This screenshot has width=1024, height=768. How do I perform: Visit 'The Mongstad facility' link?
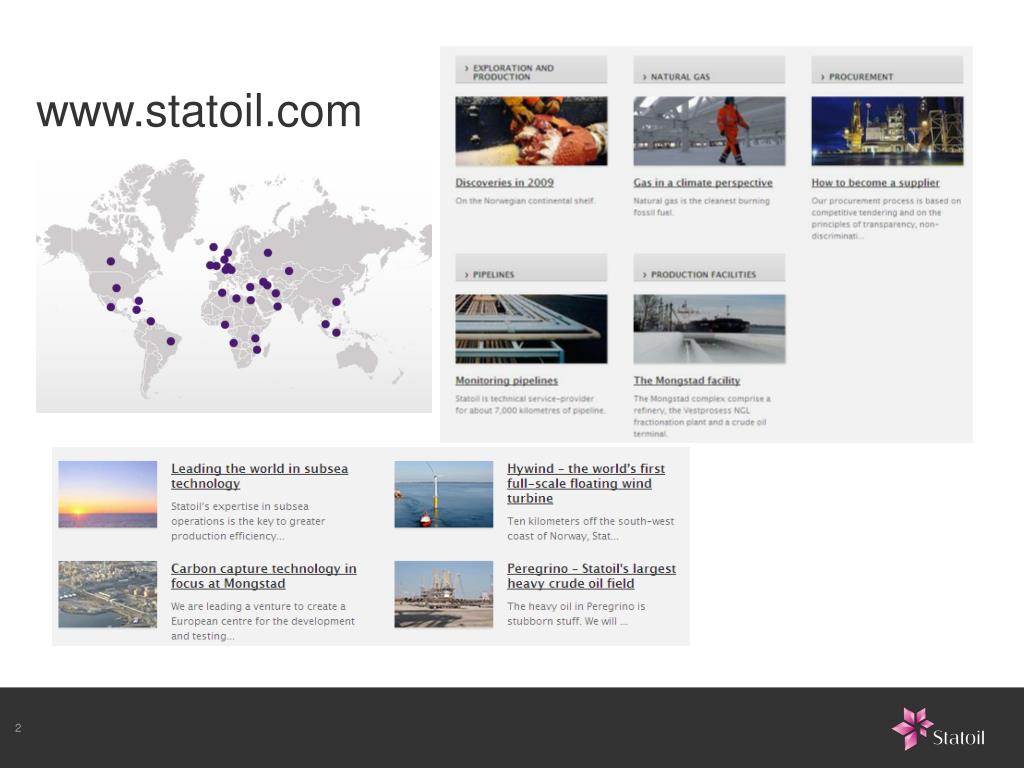point(686,381)
